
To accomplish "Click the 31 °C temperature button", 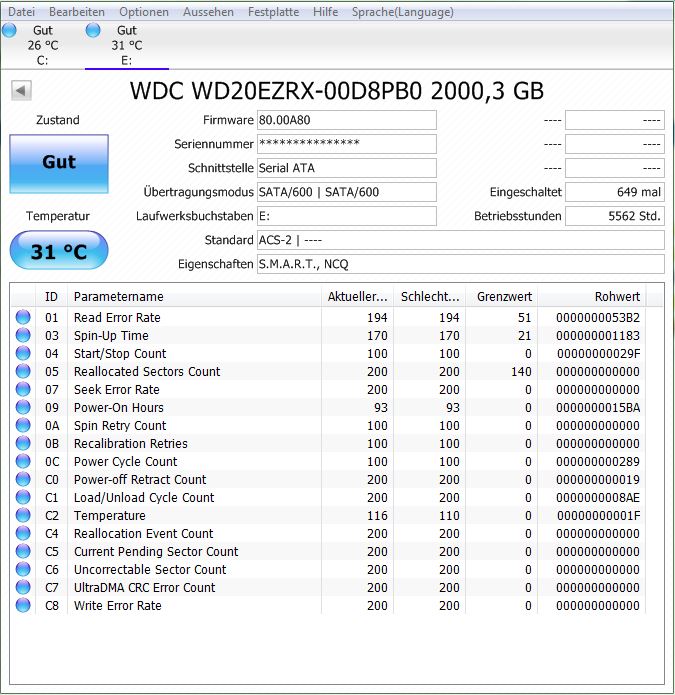I will (x=59, y=251).
